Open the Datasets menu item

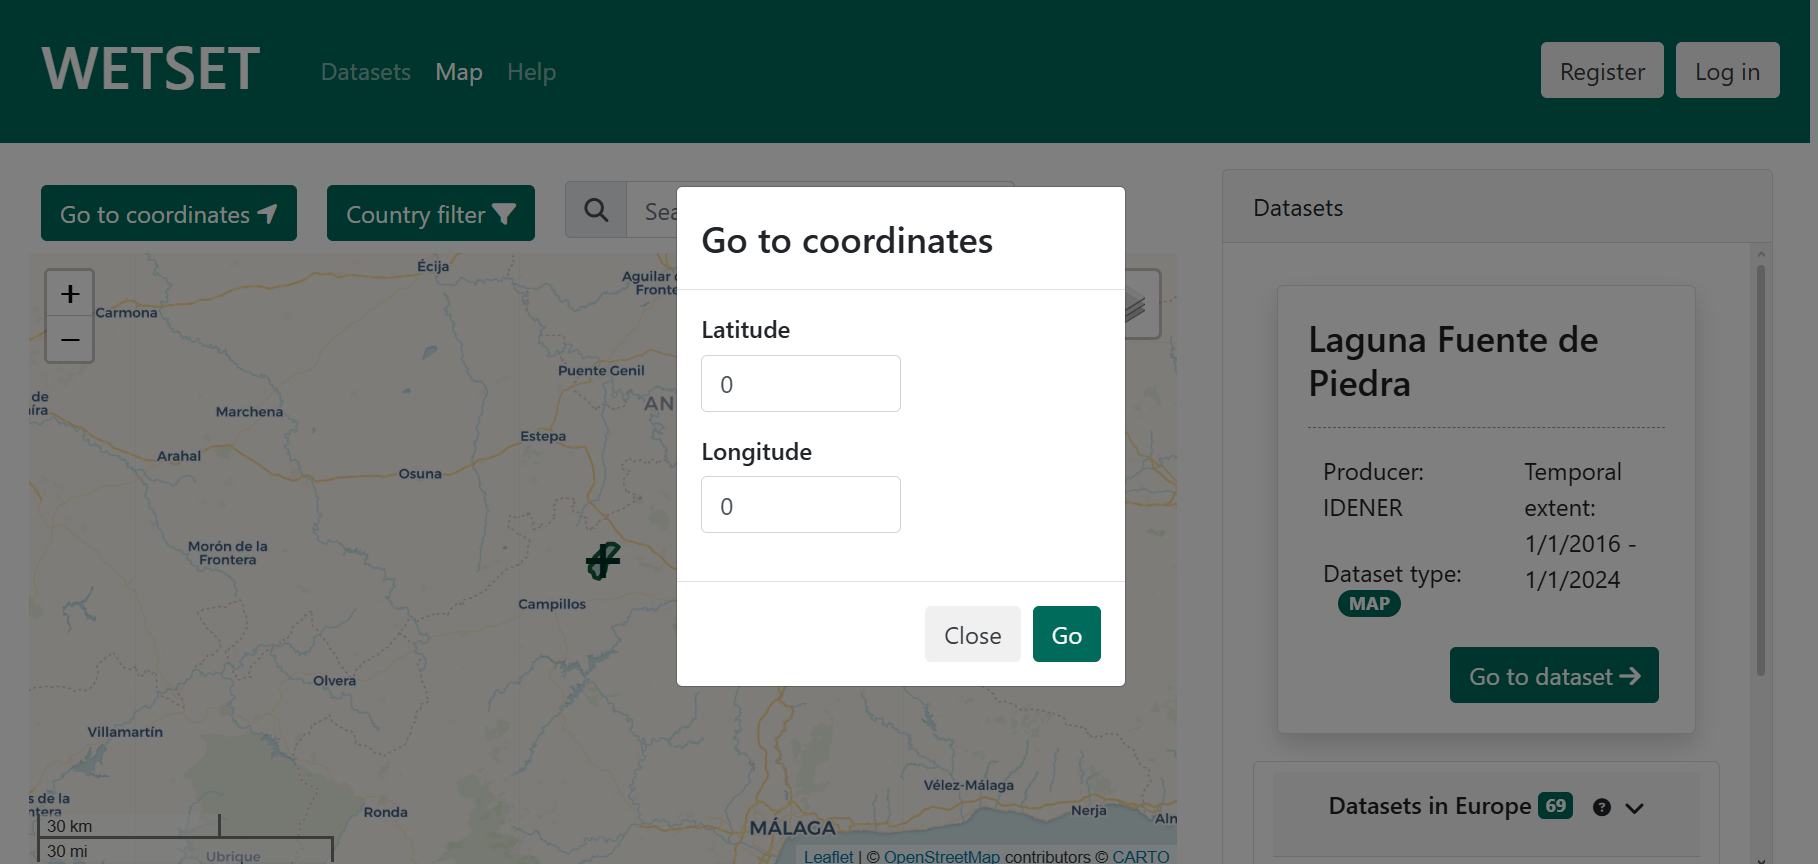coord(366,72)
